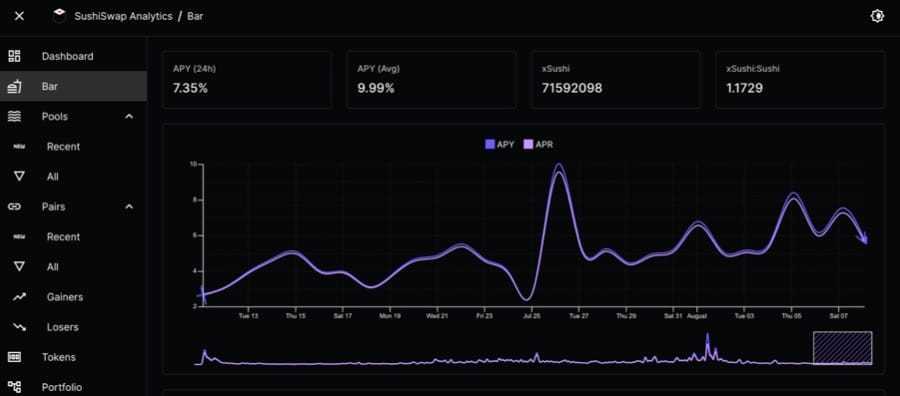Click the Losers trending-down icon
This screenshot has width=900, height=396.
tap(20, 327)
